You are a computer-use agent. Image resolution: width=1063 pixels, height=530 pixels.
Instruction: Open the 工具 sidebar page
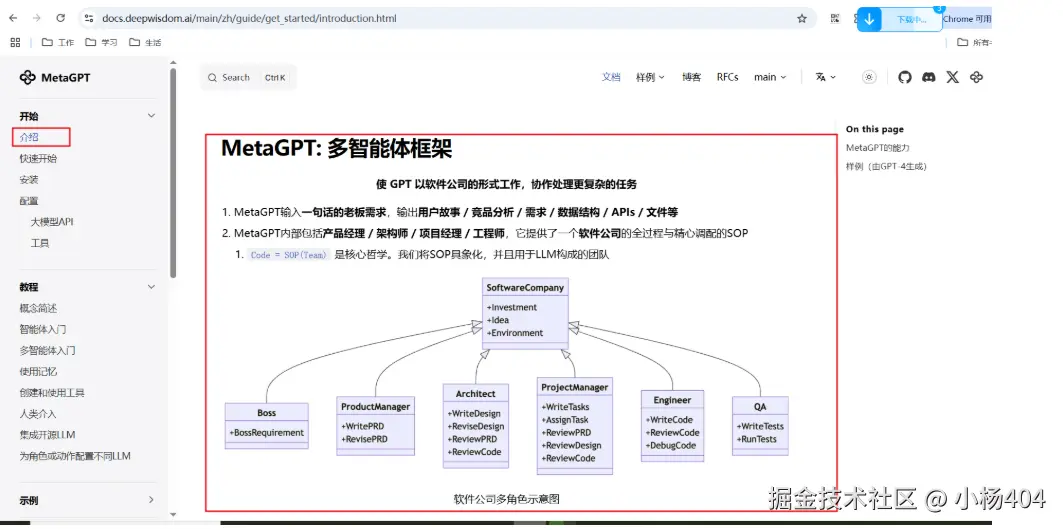[x=40, y=243]
